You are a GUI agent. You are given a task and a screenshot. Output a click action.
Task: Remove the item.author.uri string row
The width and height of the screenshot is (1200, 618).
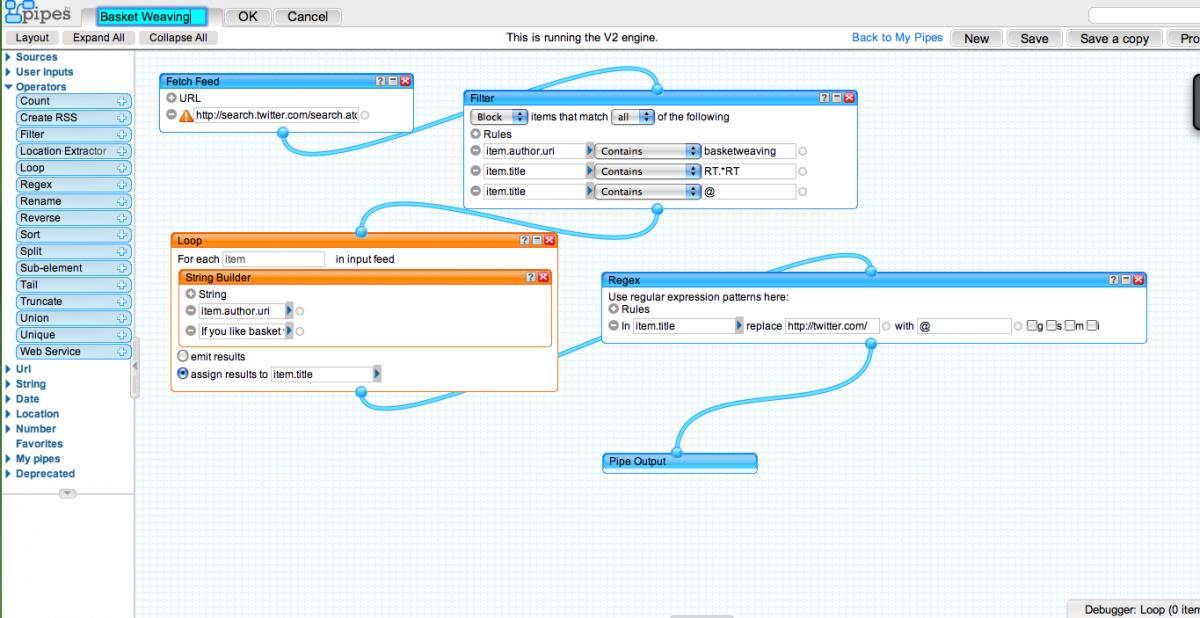point(191,311)
